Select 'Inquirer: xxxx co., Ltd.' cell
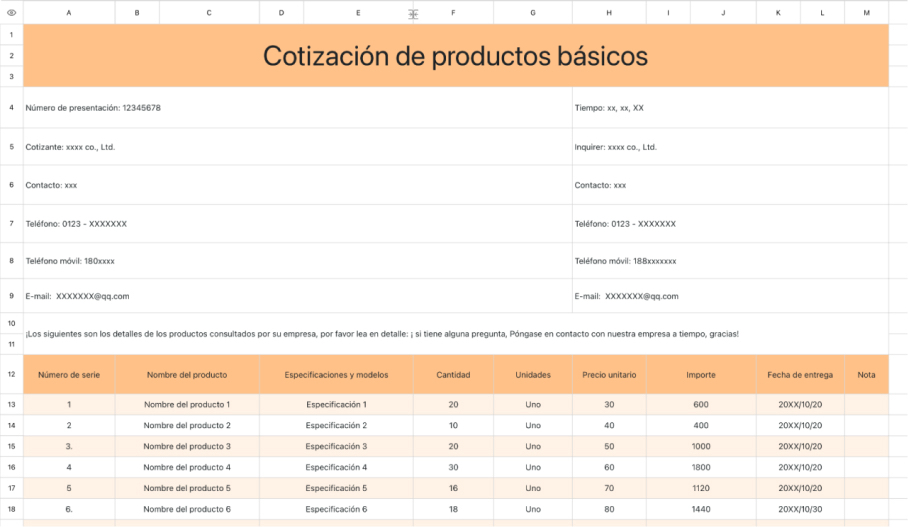 730,147
